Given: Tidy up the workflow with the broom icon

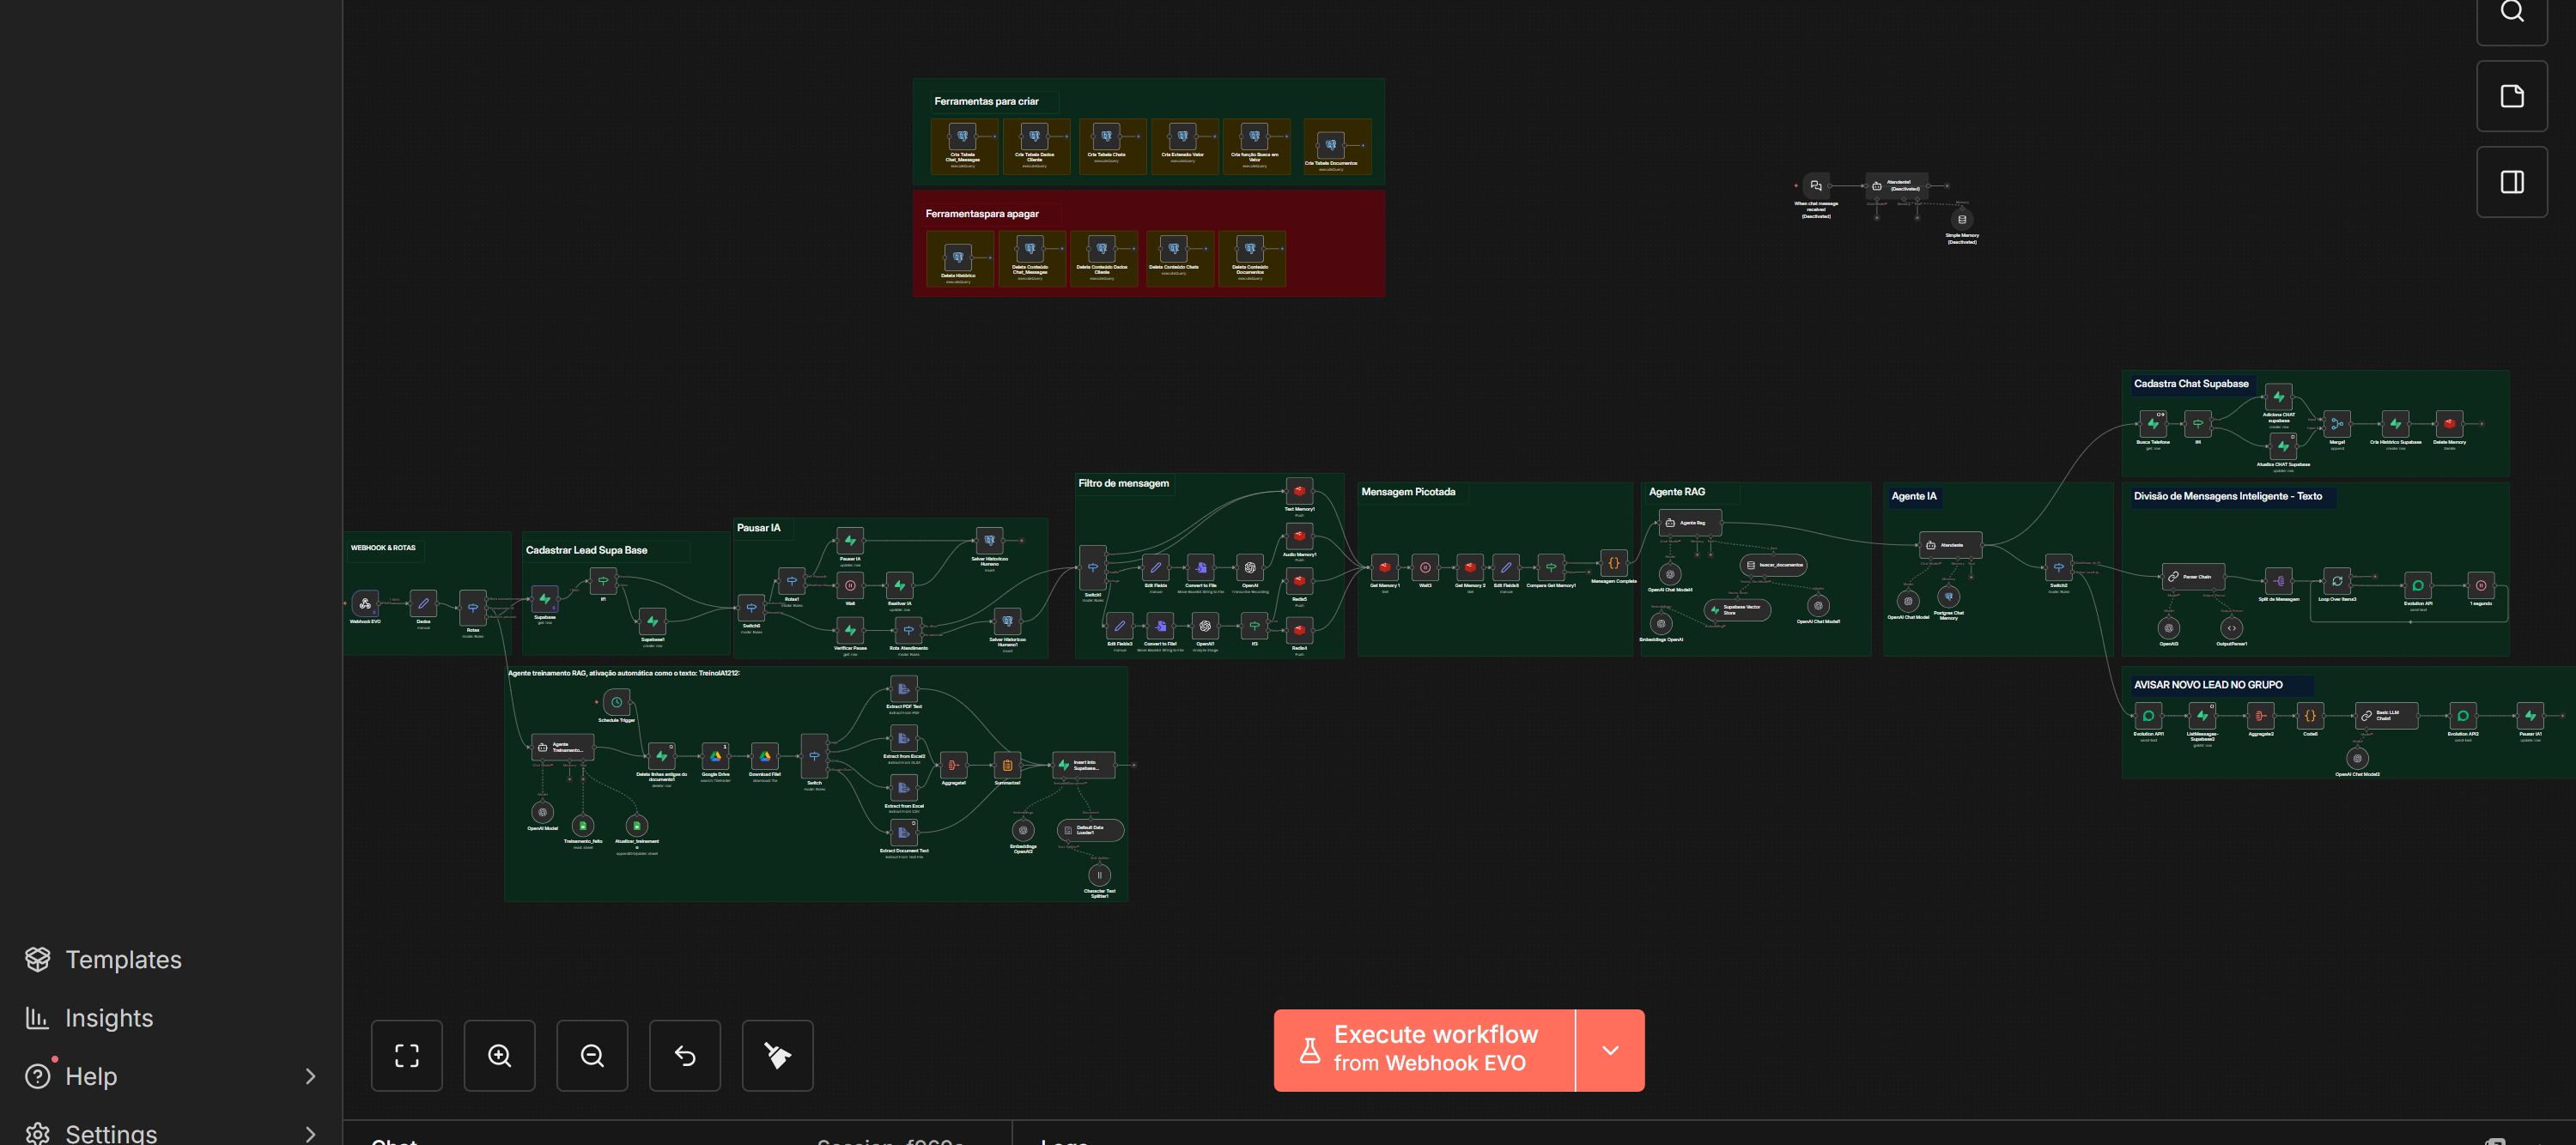Looking at the screenshot, I should tap(777, 1055).
